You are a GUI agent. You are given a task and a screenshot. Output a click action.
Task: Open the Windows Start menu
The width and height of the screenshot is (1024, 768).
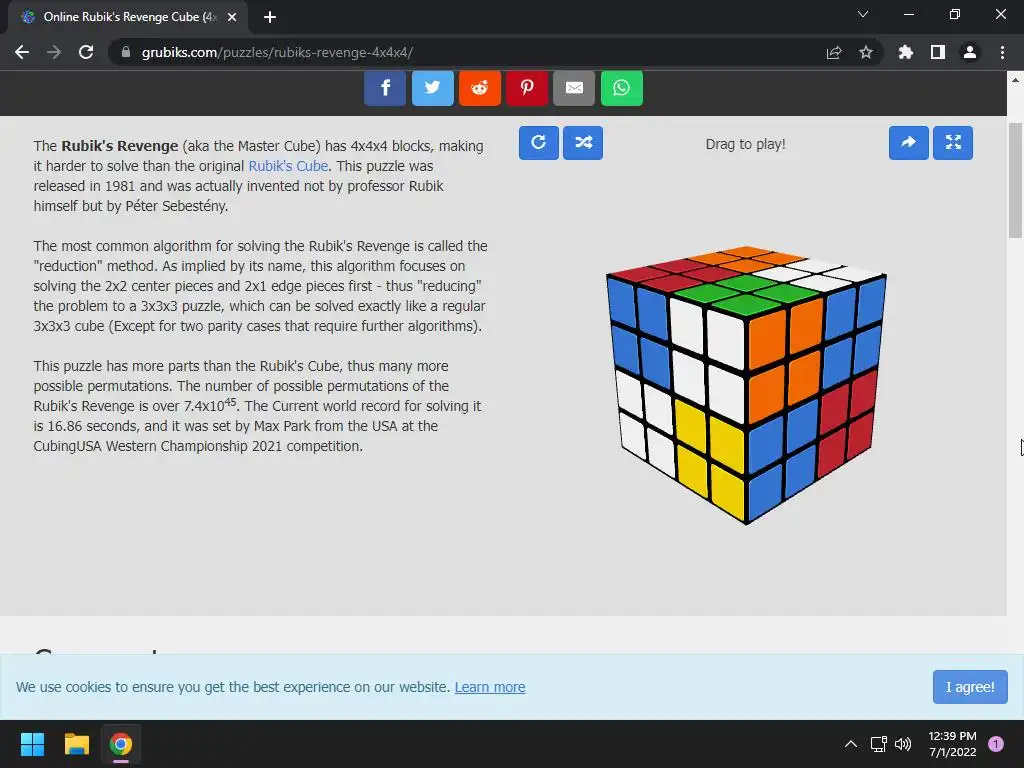pos(32,744)
